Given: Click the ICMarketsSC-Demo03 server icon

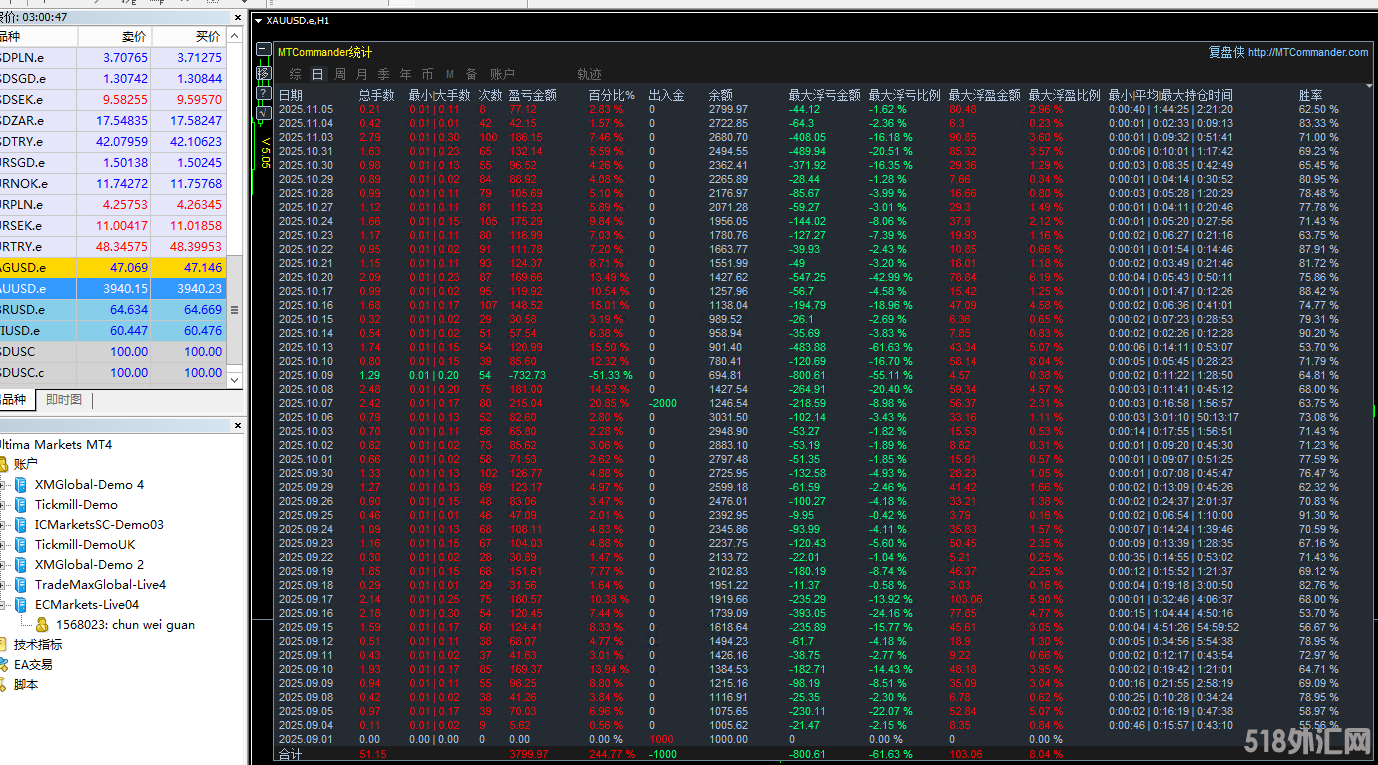Looking at the screenshot, I should point(22,525).
